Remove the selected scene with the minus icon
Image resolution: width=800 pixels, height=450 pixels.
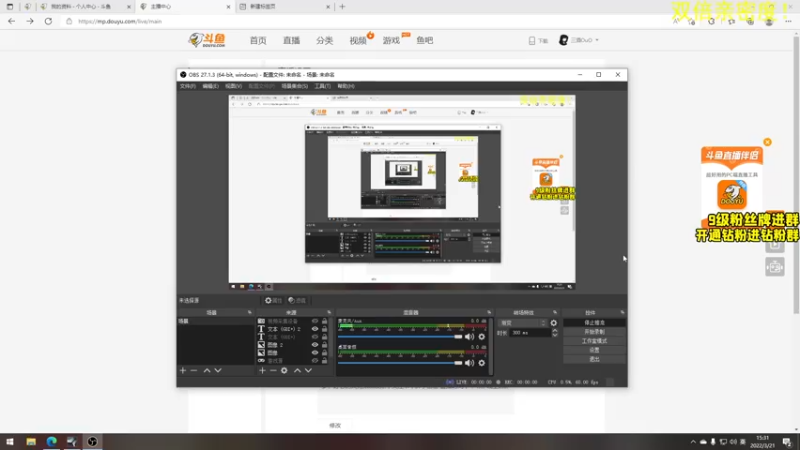194,370
